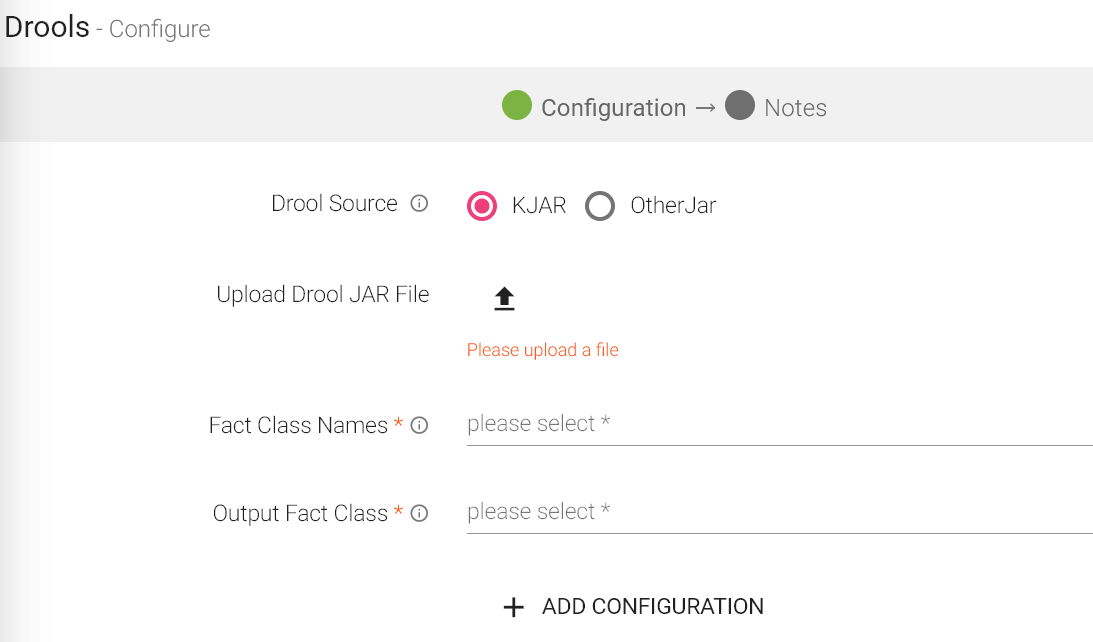Click the plus icon before Add Configuration
Screen dimensions: 1093x642
(513, 607)
